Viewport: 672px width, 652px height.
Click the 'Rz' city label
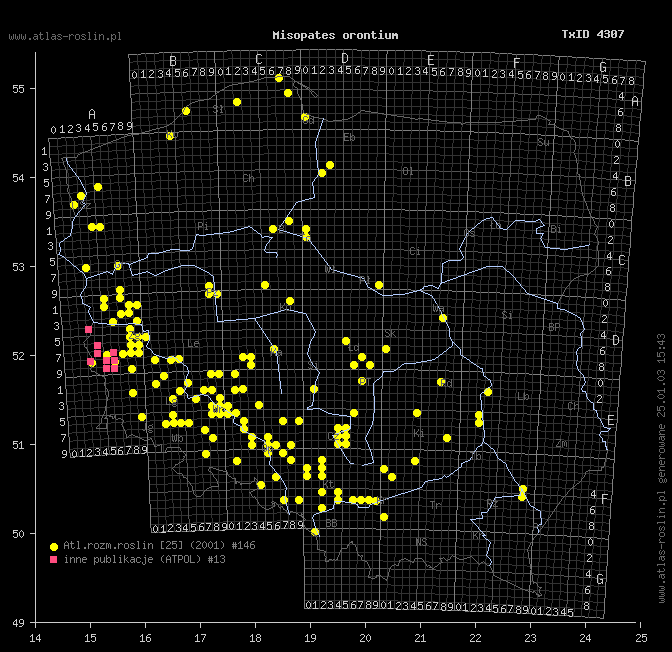pyautogui.click(x=492, y=504)
